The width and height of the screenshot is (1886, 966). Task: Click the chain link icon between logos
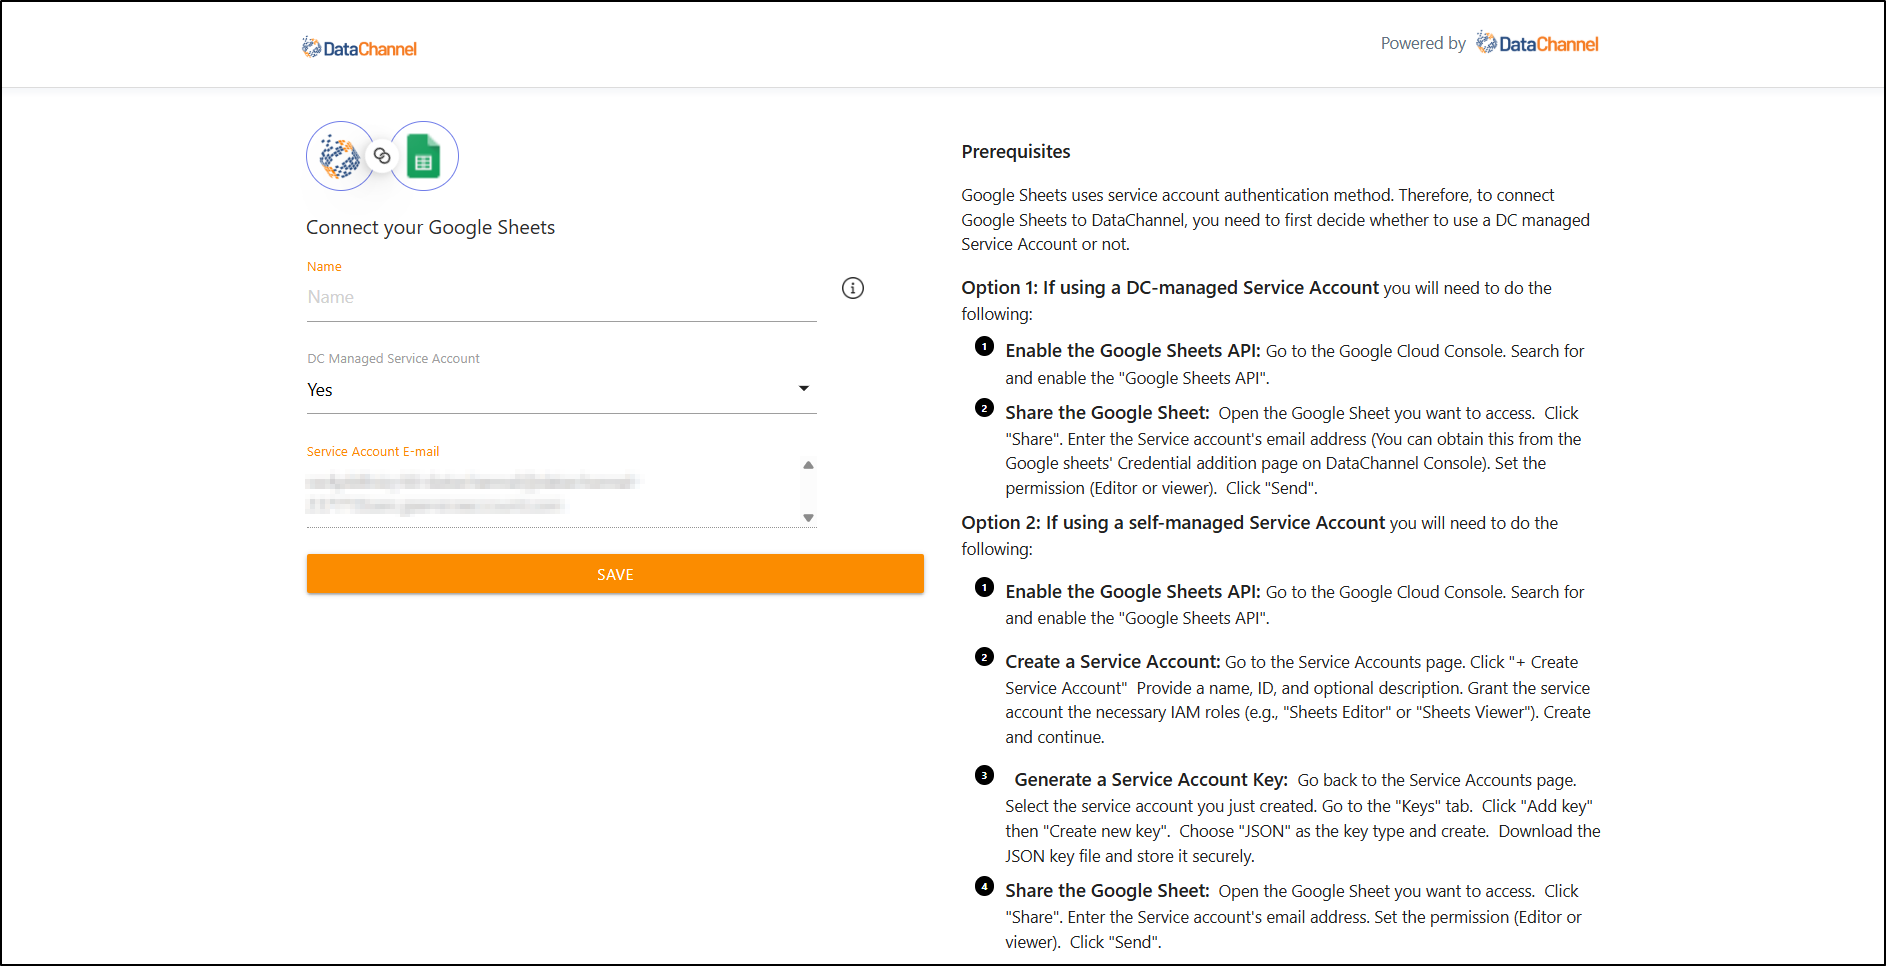coord(382,156)
